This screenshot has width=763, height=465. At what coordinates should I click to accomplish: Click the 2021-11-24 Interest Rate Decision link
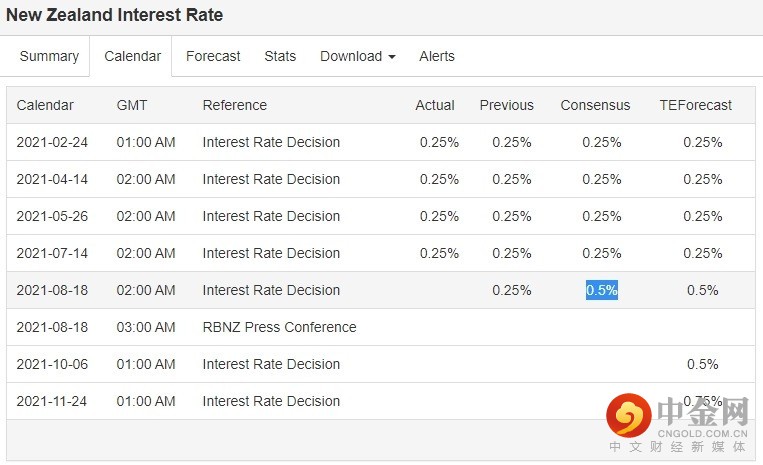click(x=271, y=401)
